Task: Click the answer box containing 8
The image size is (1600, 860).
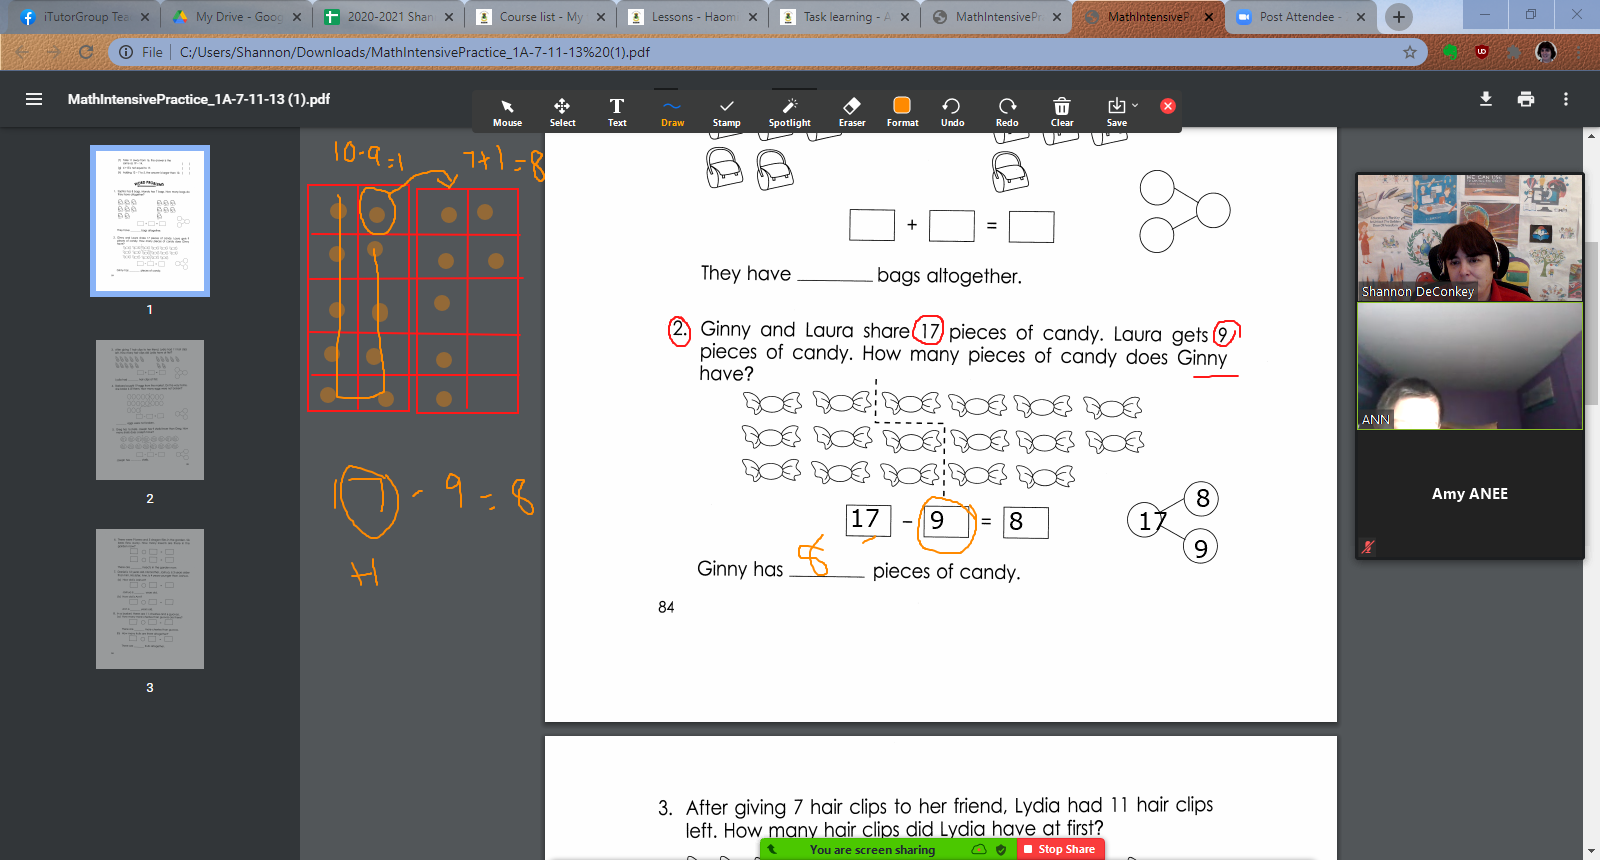Action: click(x=1026, y=522)
